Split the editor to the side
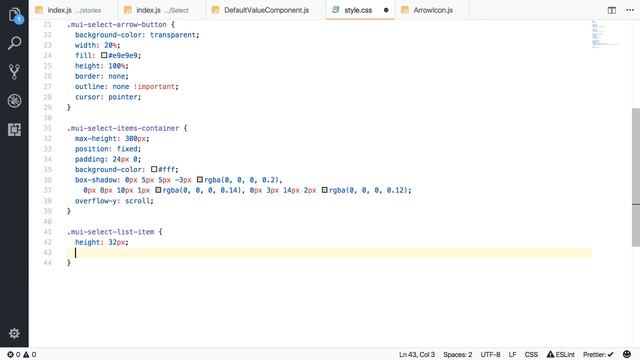 coord(611,10)
